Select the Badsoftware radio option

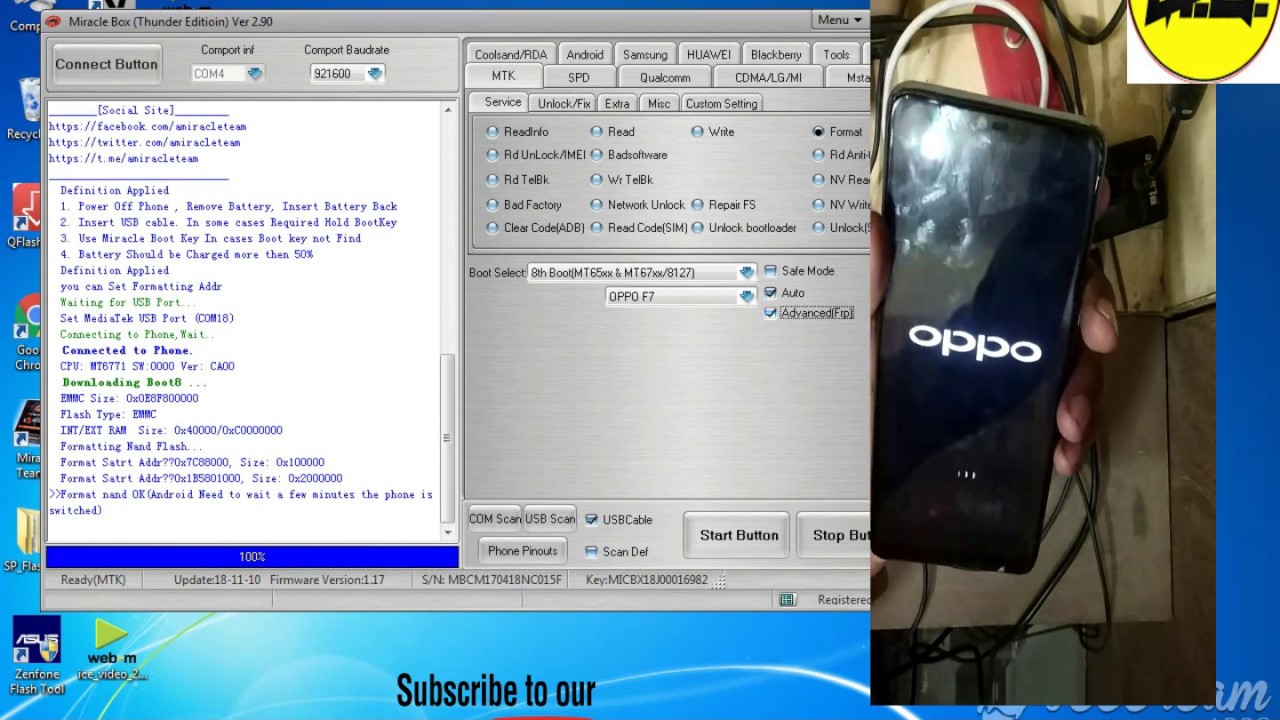pos(629,155)
